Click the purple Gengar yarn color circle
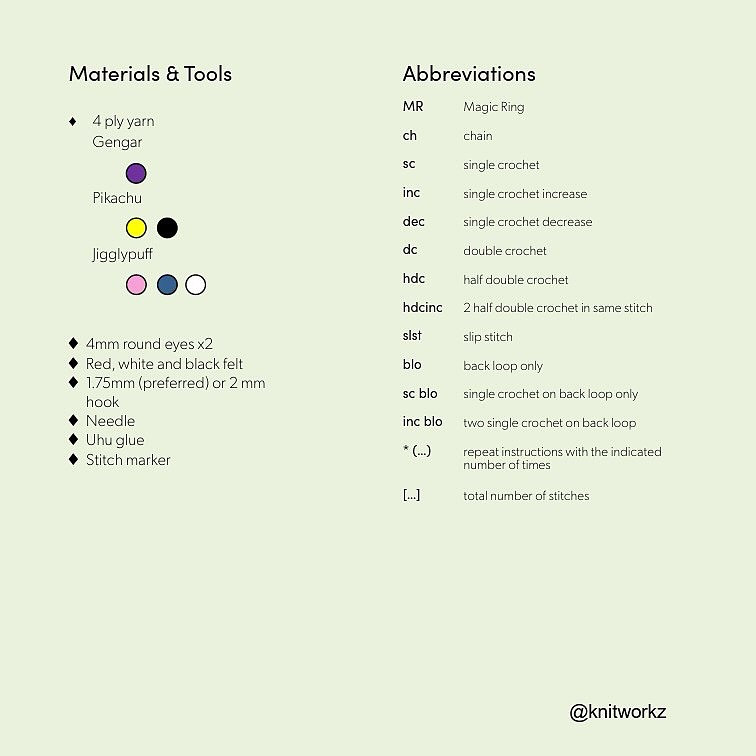 [x=136, y=173]
